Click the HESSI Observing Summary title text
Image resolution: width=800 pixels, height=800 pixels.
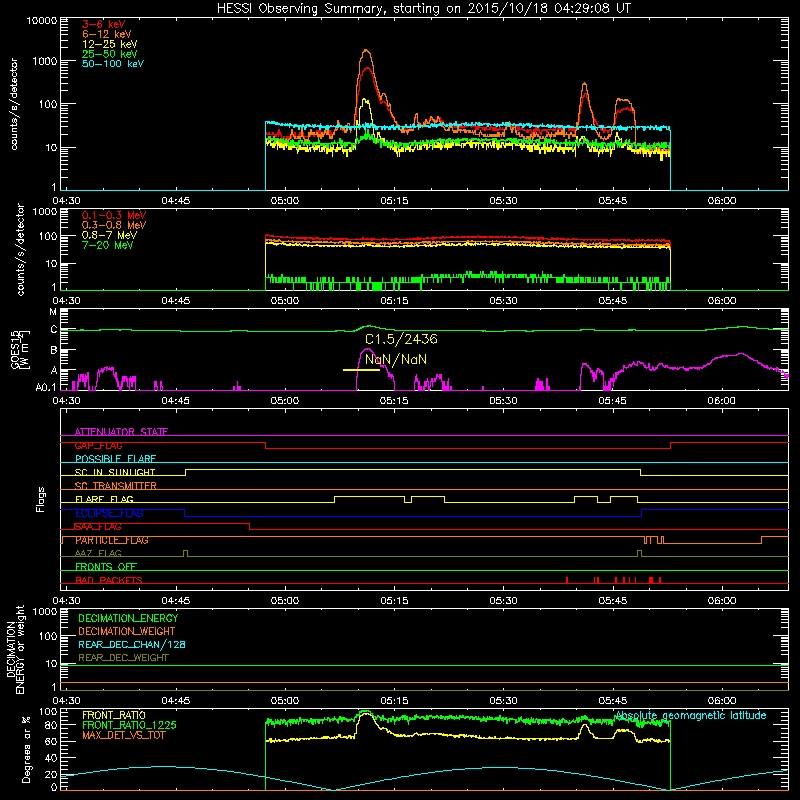pos(423,8)
